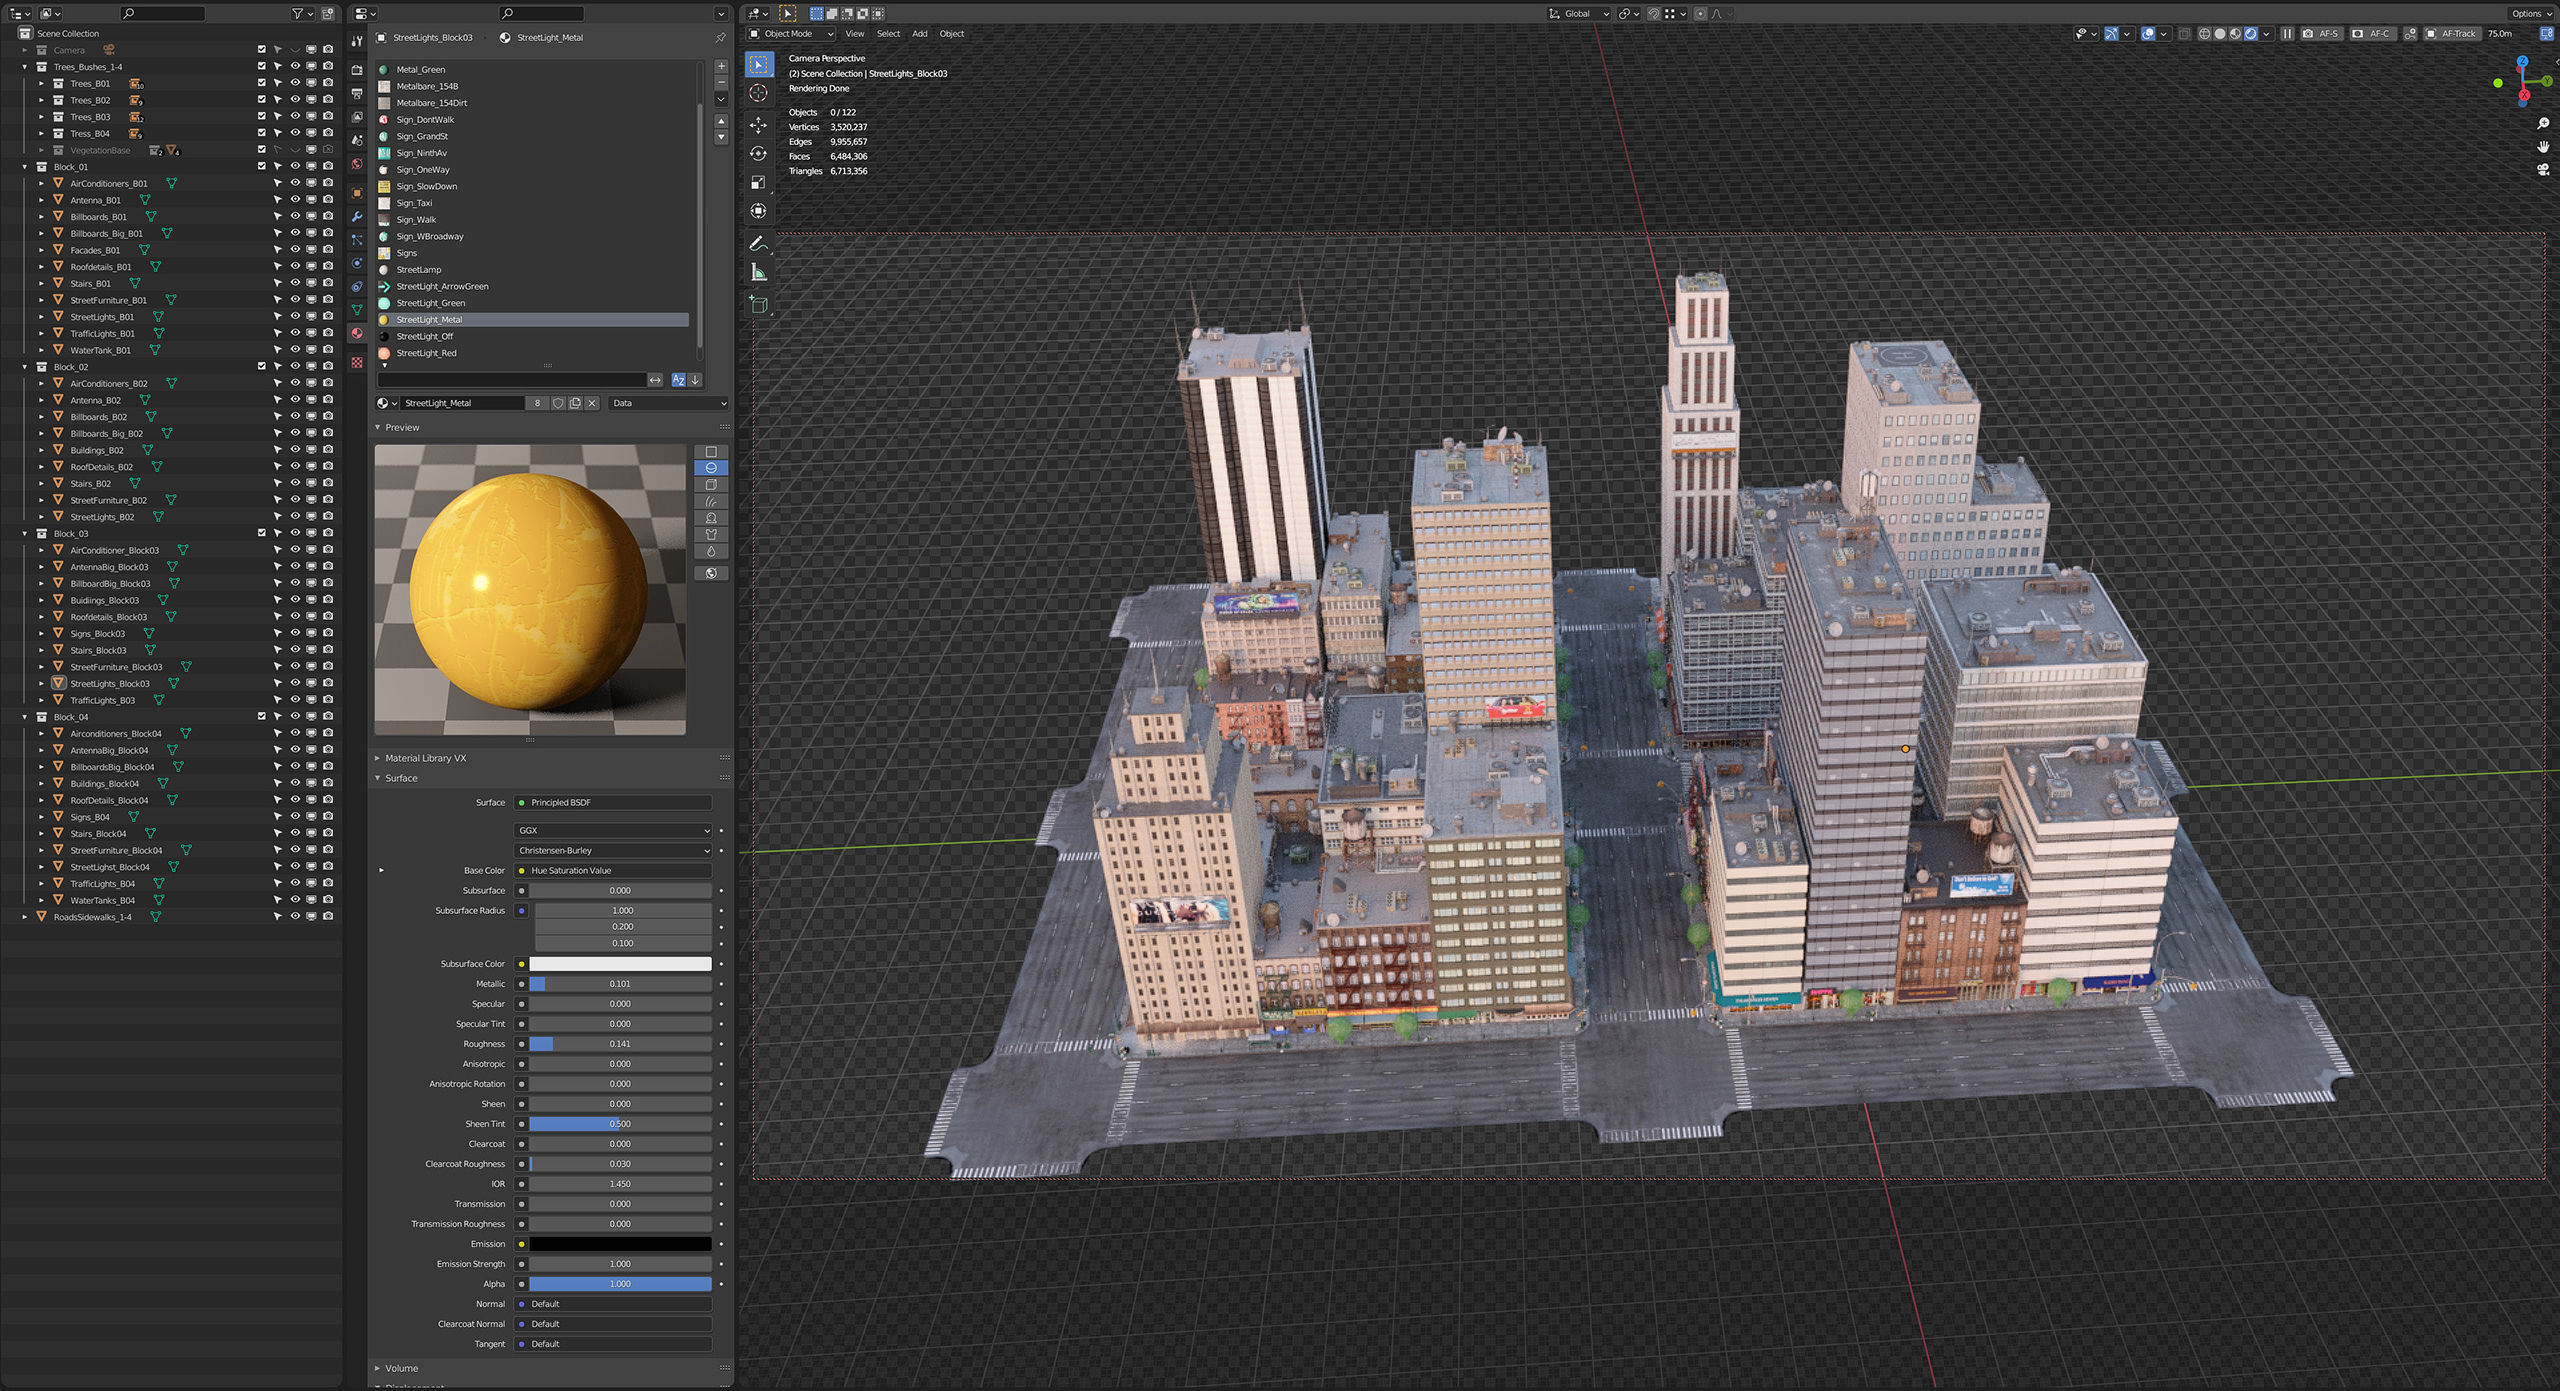Image resolution: width=2560 pixels, height=1391 pixels.
Task: Pin the properties editor context
Action: point(720,38)
